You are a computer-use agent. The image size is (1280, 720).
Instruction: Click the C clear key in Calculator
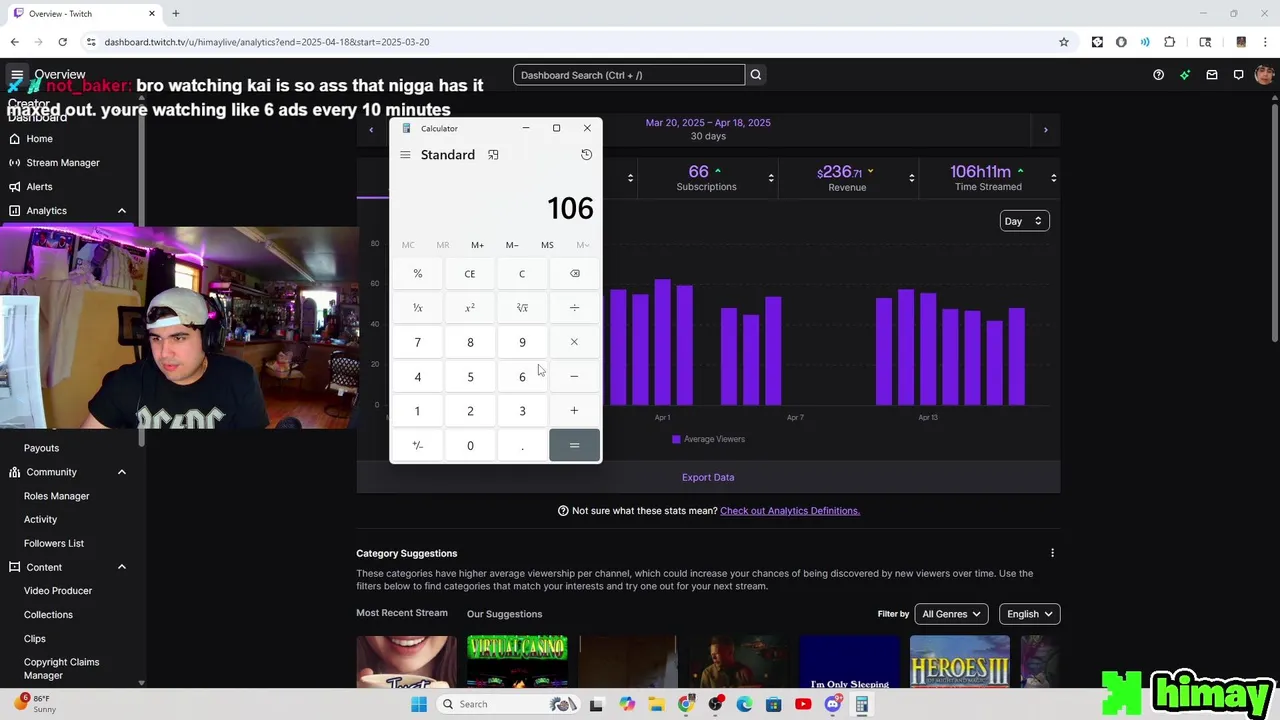pyautogui.click(x=522, y=274)
